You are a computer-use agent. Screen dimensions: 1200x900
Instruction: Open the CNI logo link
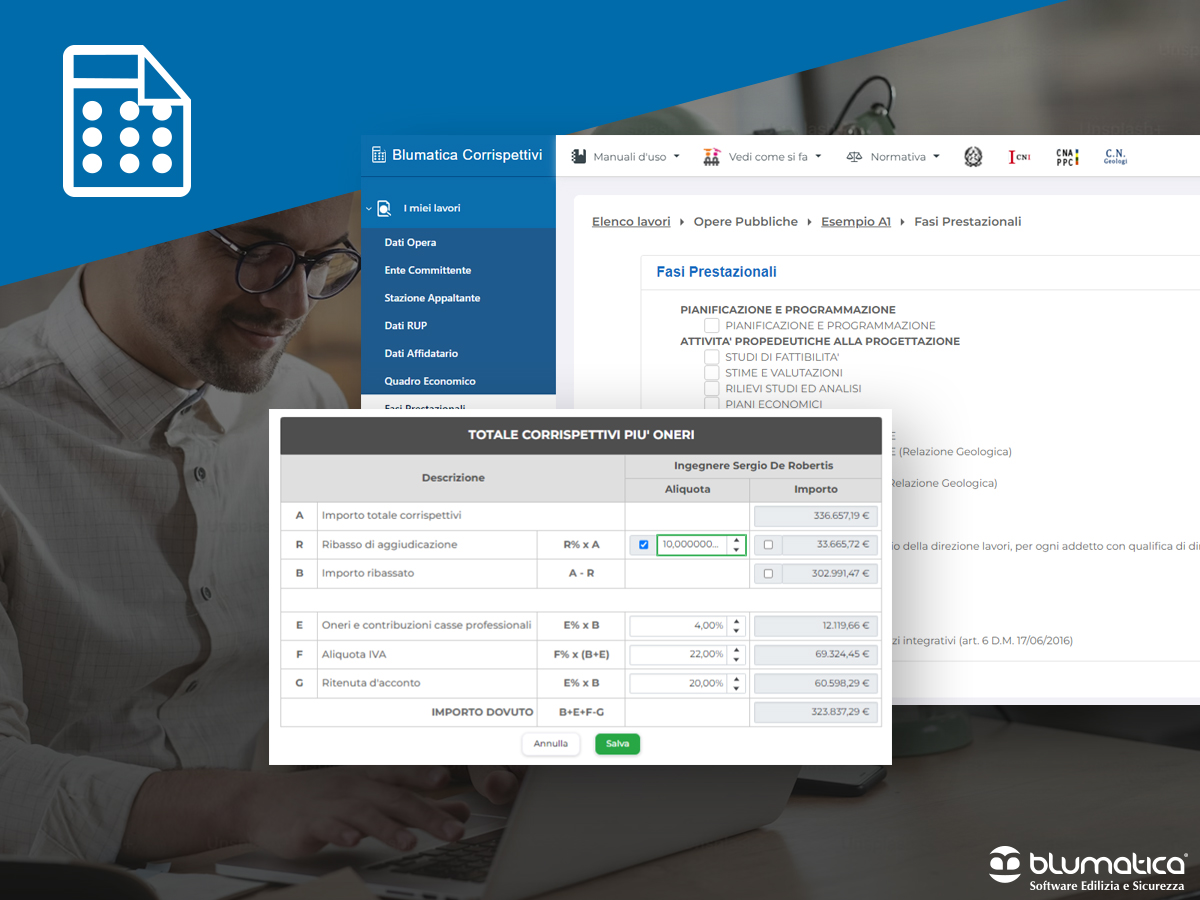coord(1019,156)
